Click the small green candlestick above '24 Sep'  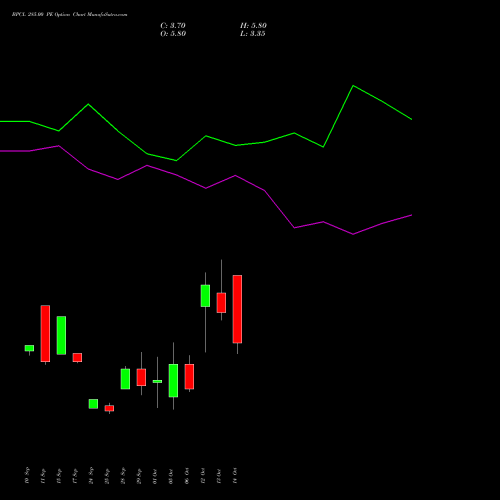pos(93,404)
